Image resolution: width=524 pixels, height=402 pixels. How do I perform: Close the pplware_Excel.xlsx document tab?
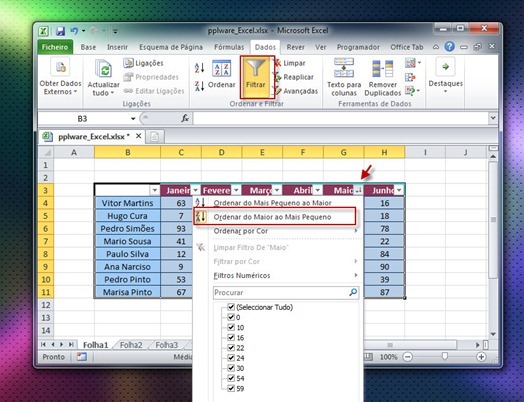138,136
